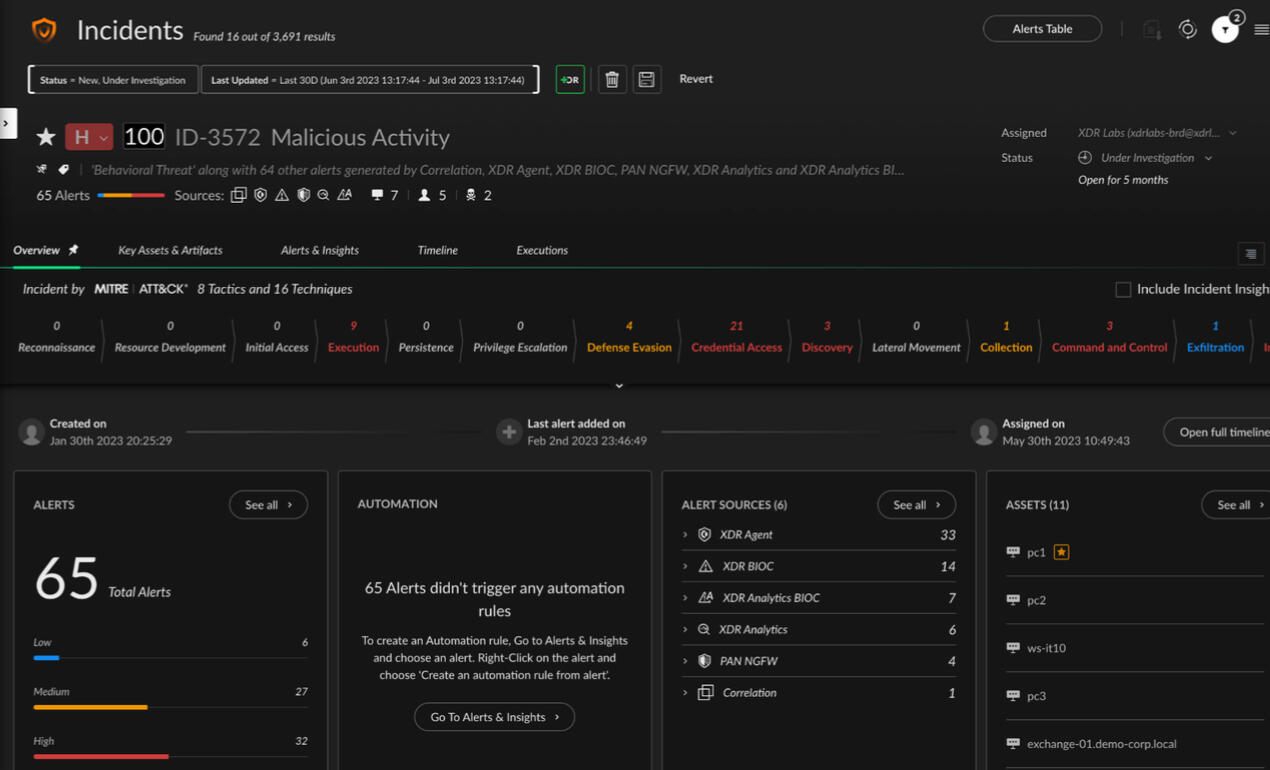Click the comments icon showing 7
1270x770 pixels.
tap(377, 195)
